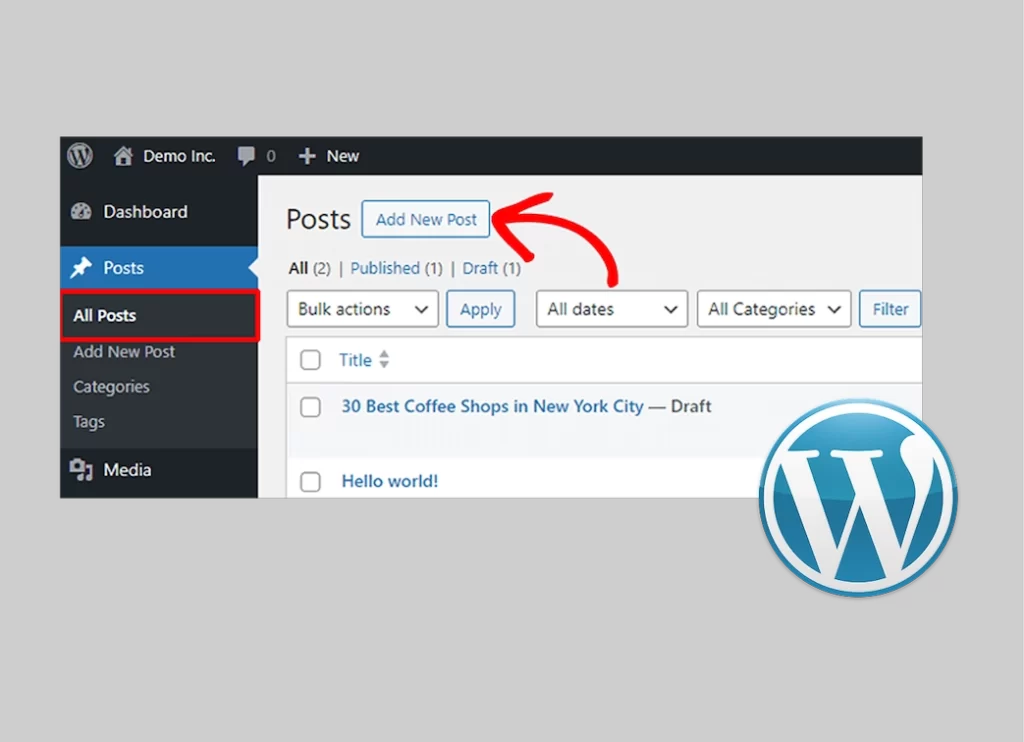
Task: Open the Bulk actions dropdown
Action: (362, 309)
